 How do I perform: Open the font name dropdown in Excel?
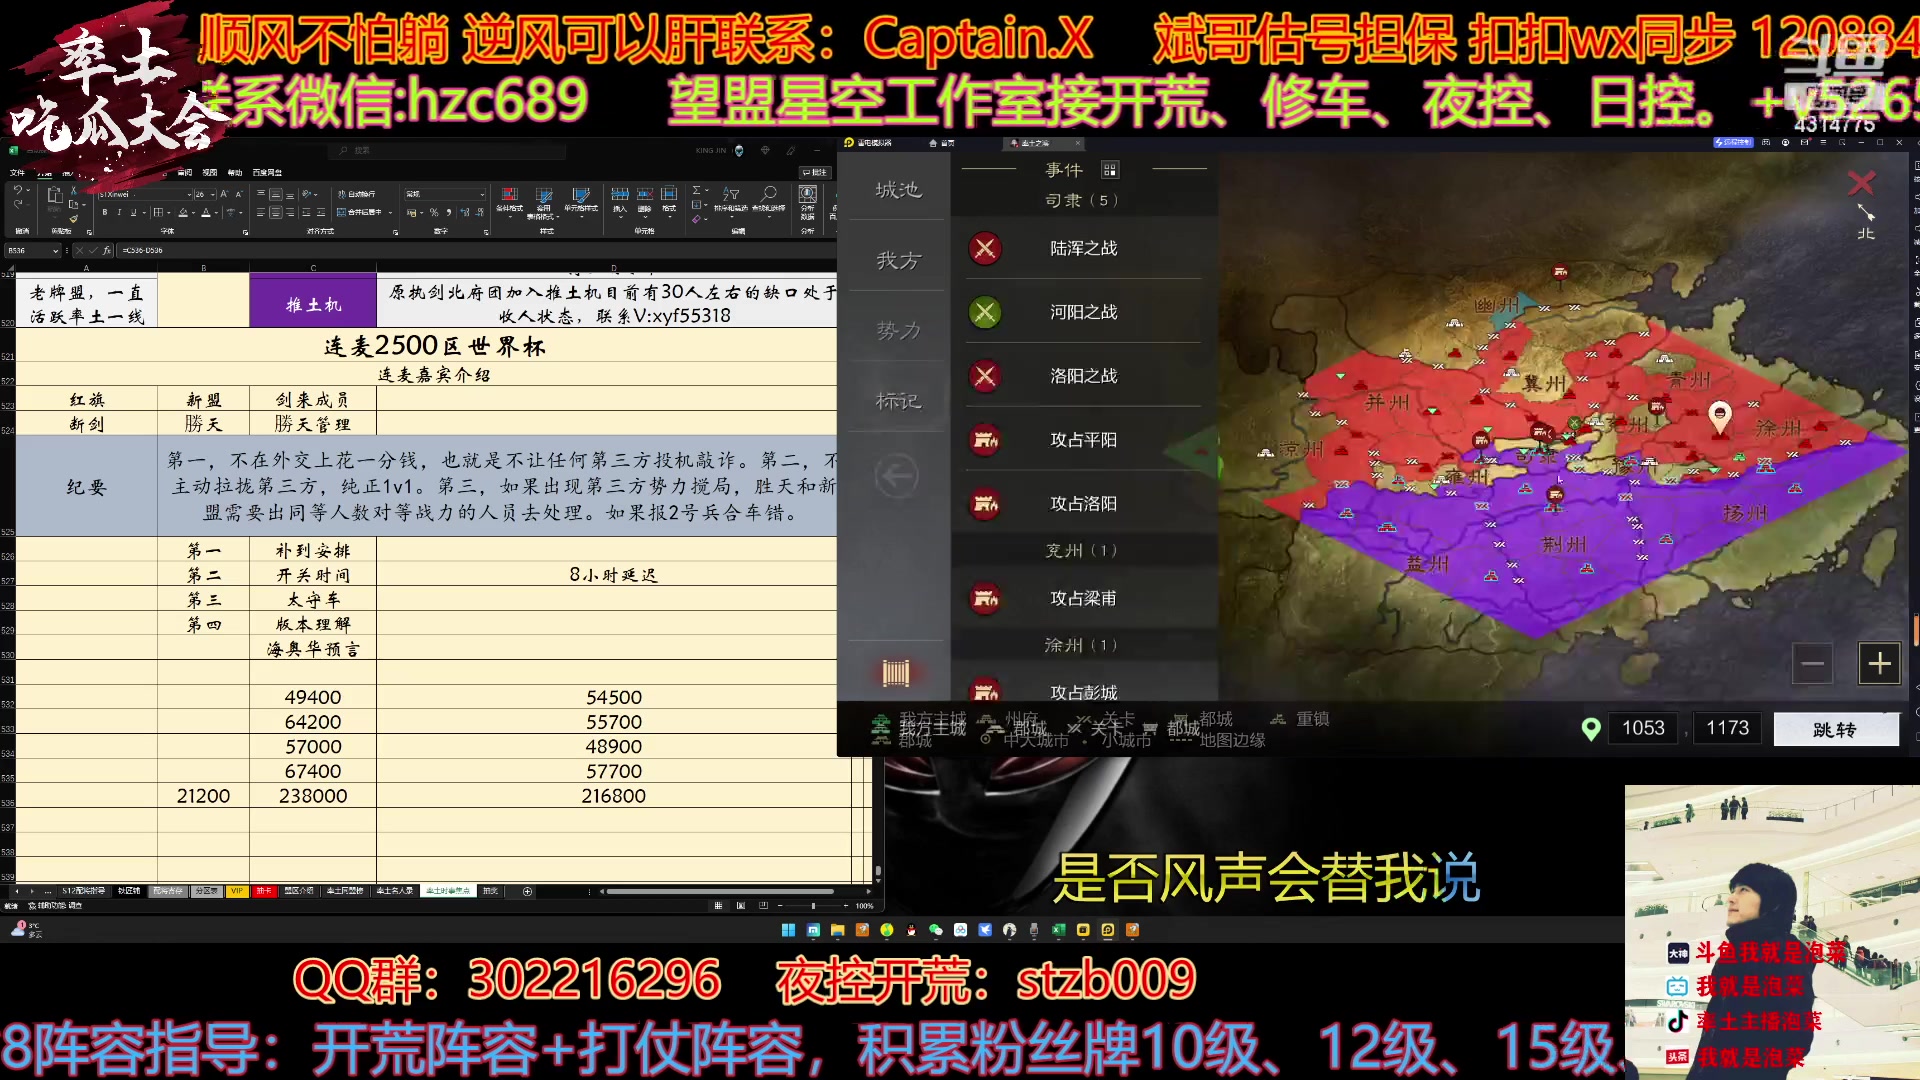(x=189, y=194)
